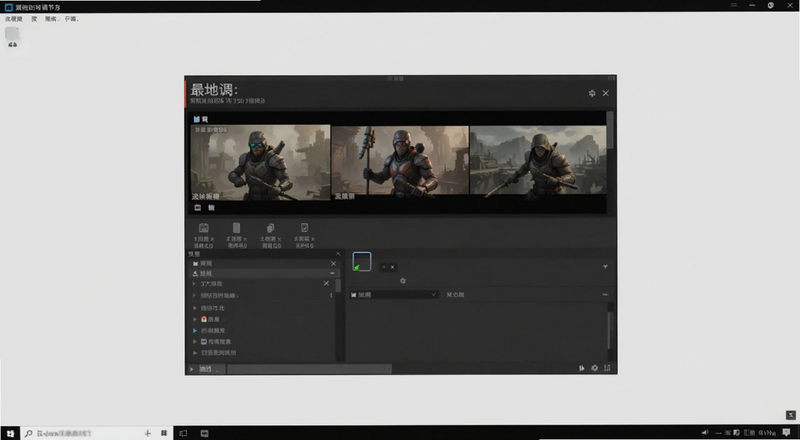Screen dimensions: 800x440
Task: Open the leftmost menu in the menu bar
Action: 14,19
